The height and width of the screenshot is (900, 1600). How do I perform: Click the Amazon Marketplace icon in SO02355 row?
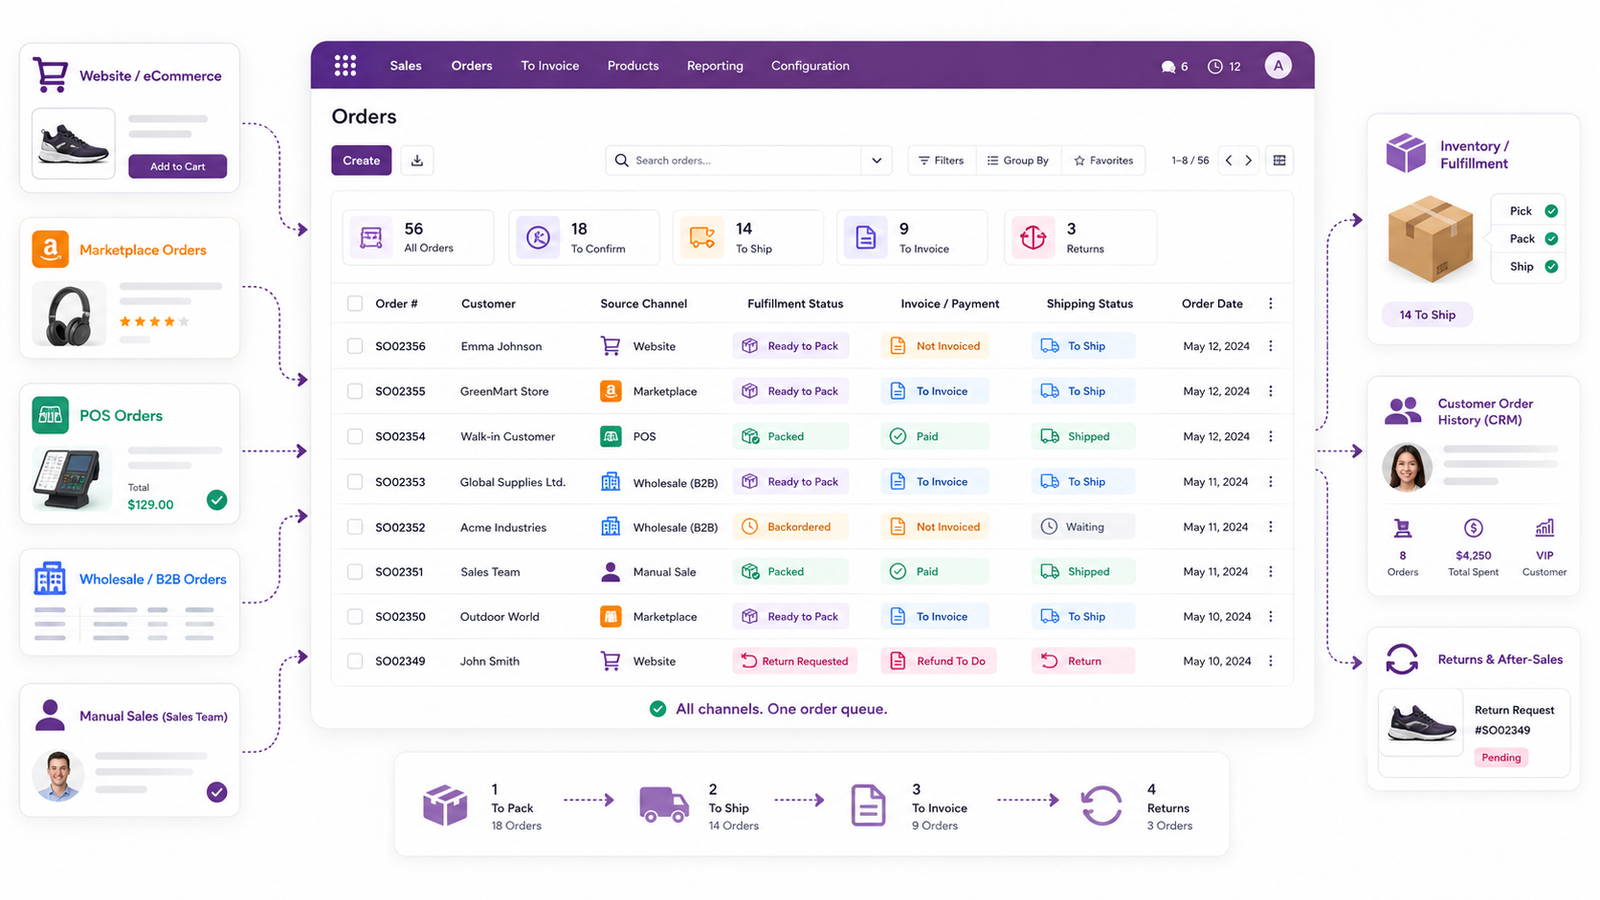pos(610,391)
